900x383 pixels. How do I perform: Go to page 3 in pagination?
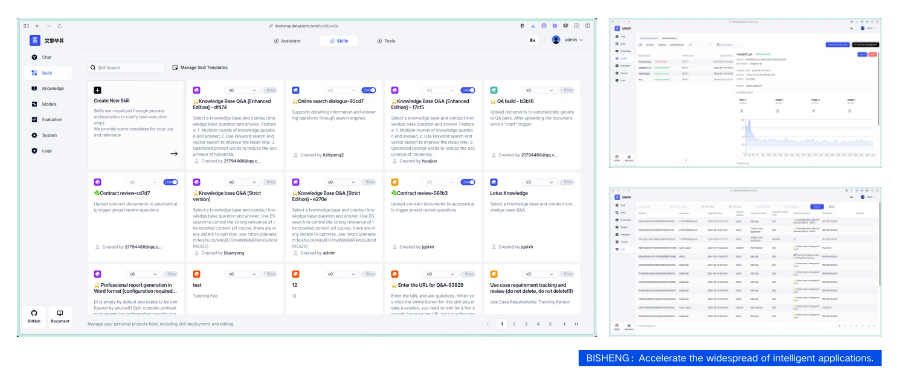point(526,324)
